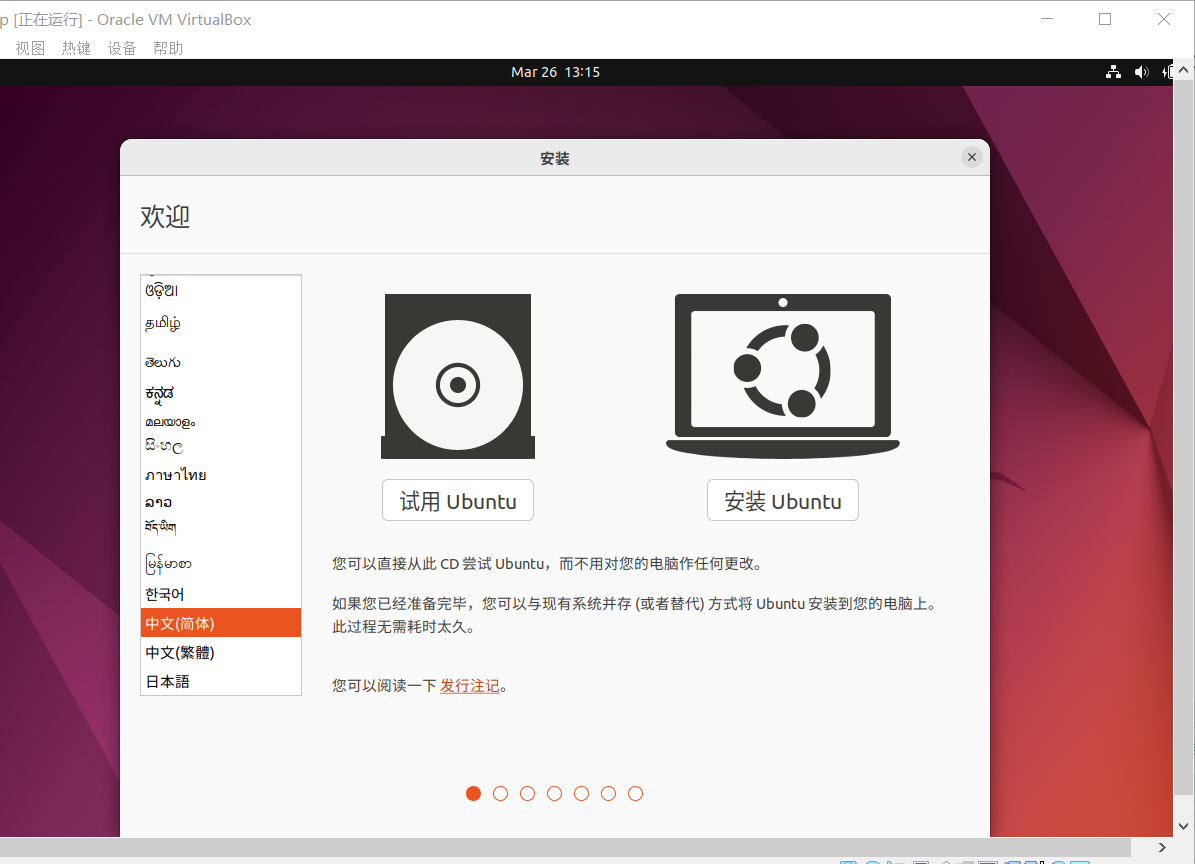Click the 安装 Ubuntu button
Viewport: 1195px width, 864px height.
click(783, 501)
